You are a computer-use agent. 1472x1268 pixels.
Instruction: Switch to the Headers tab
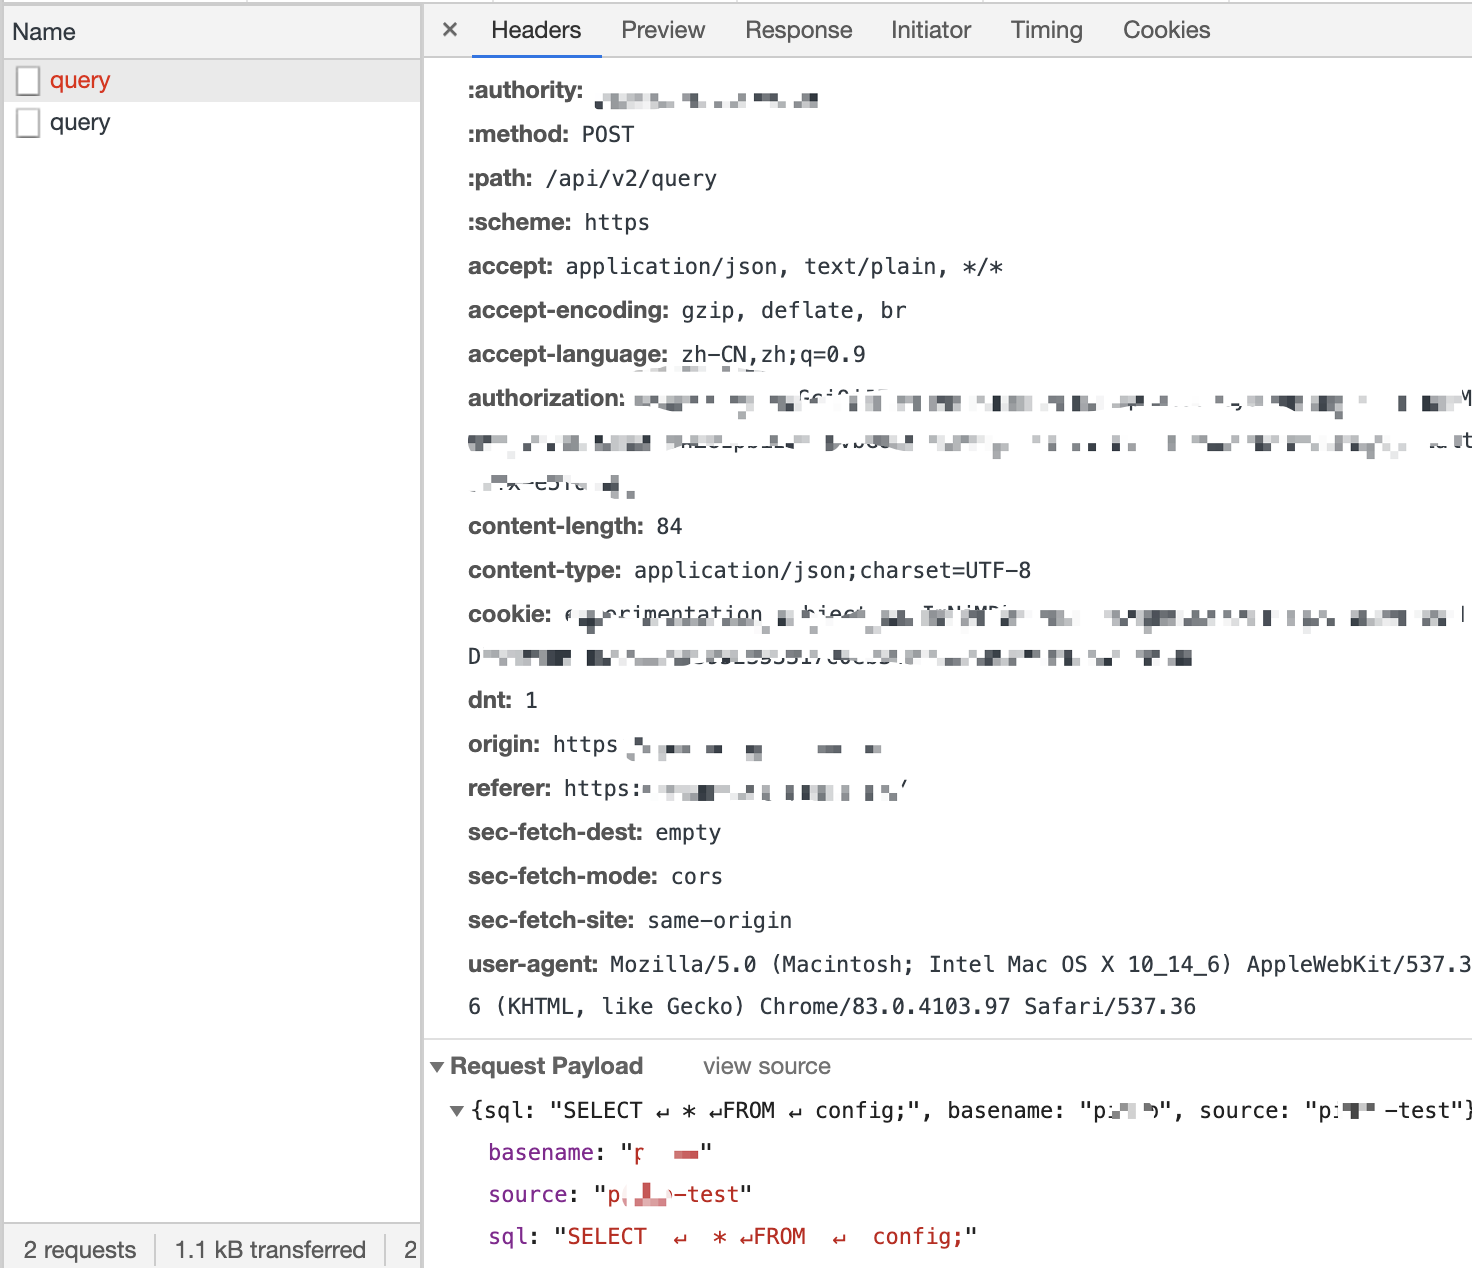[536, 30]
